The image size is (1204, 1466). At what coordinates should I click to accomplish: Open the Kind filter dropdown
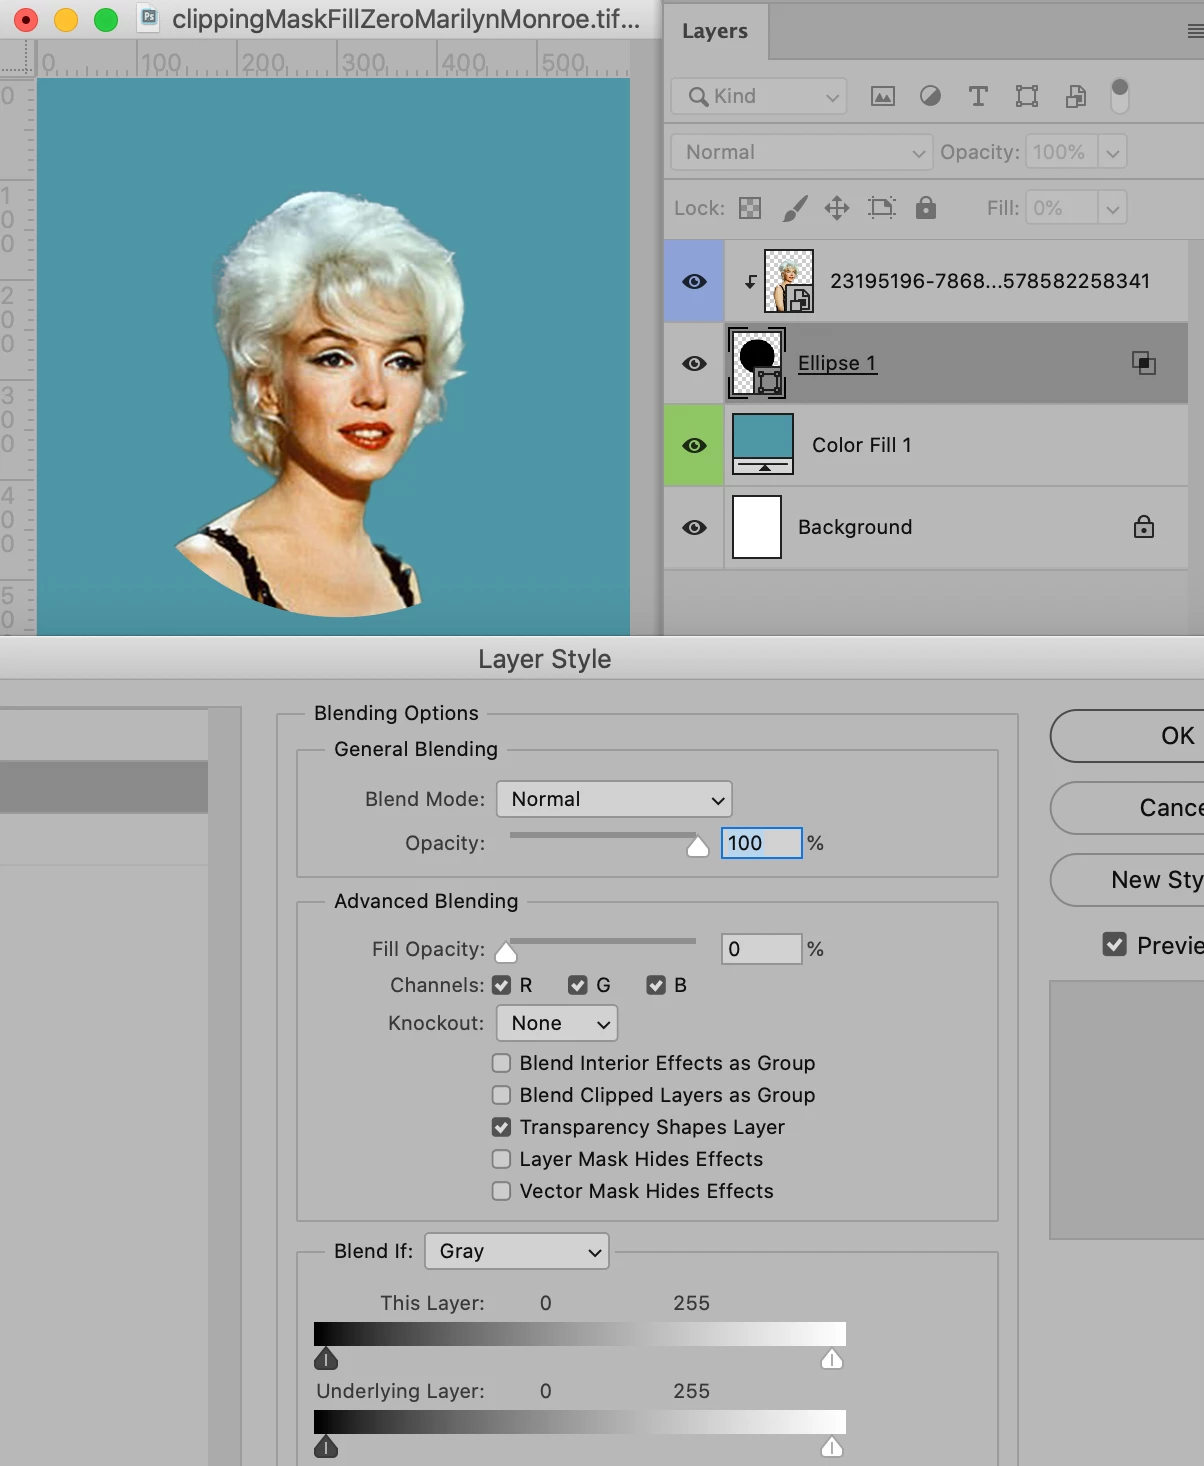coord(759,96)
